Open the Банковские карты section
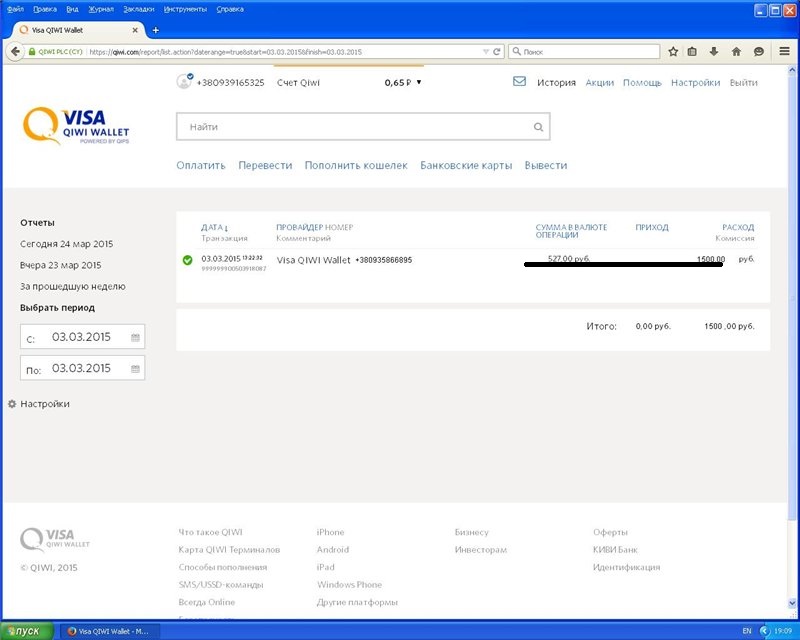Viewport: 800px width, 640px height. [x=466, y=165]
